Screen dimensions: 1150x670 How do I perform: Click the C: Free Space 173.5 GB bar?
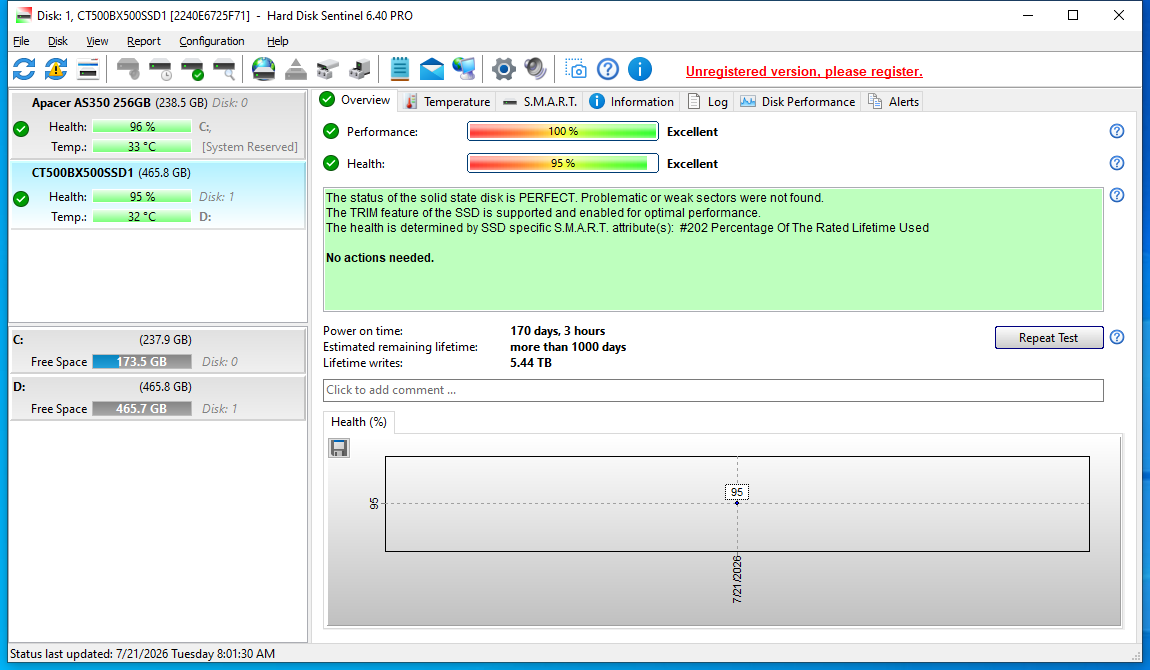click(142, 362)
